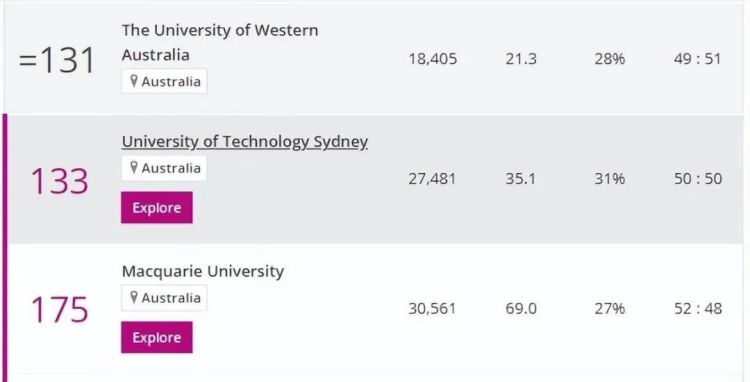The width and height of the screenshot is (750, 382).
Task: Click student count 27,481
Action: [x=432, y=179]
